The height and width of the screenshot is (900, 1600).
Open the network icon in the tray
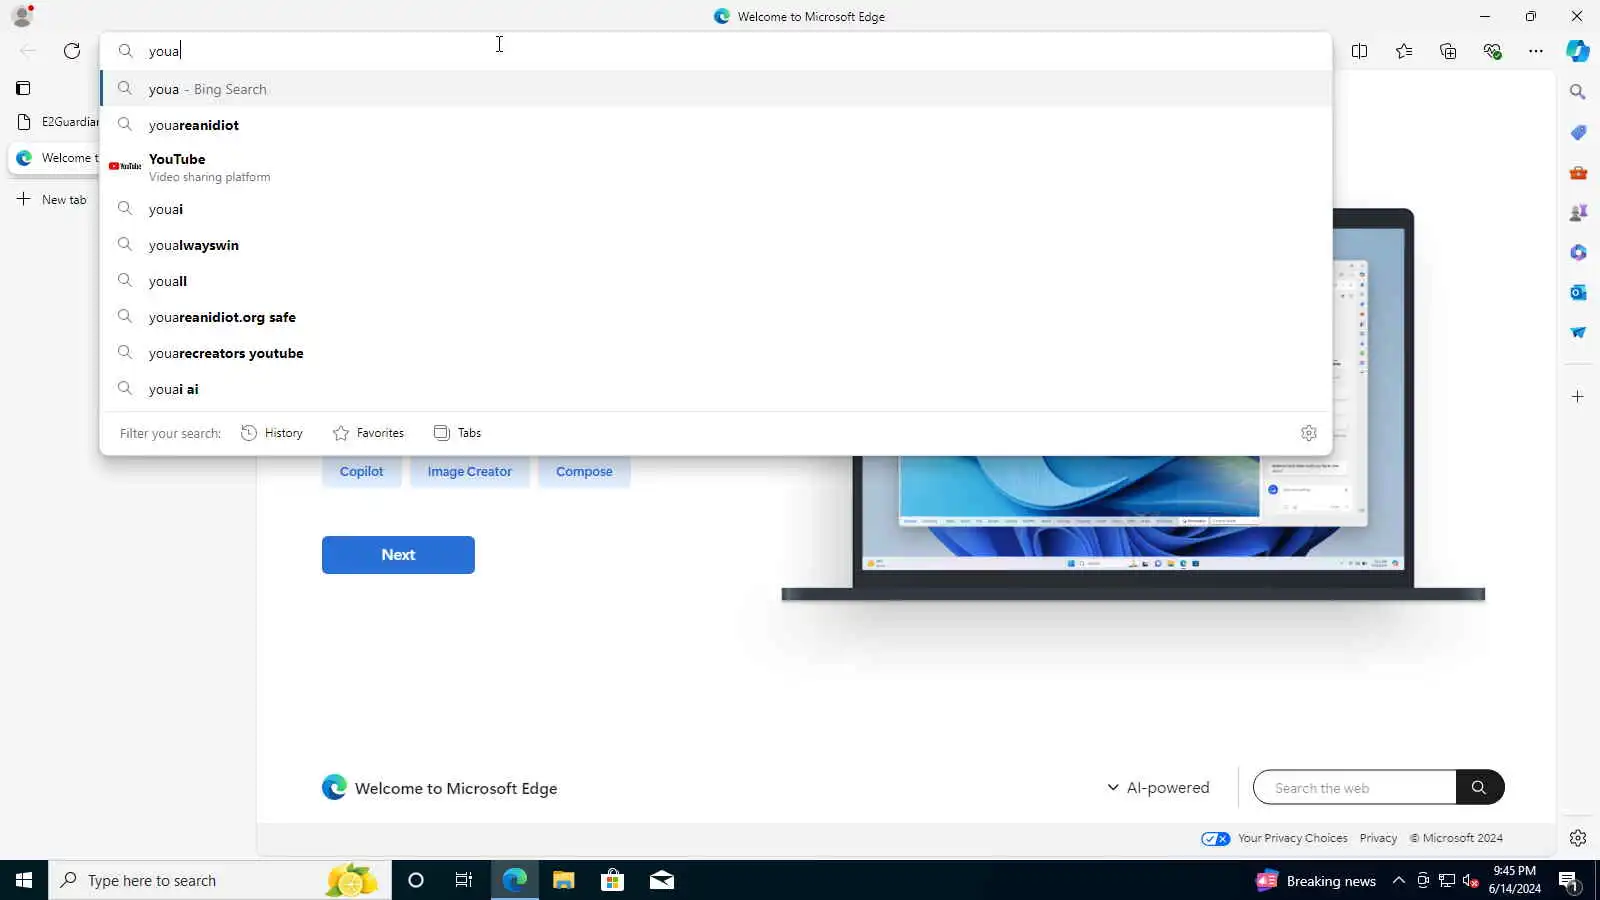pyautogui.click(x=1447, y=880)
